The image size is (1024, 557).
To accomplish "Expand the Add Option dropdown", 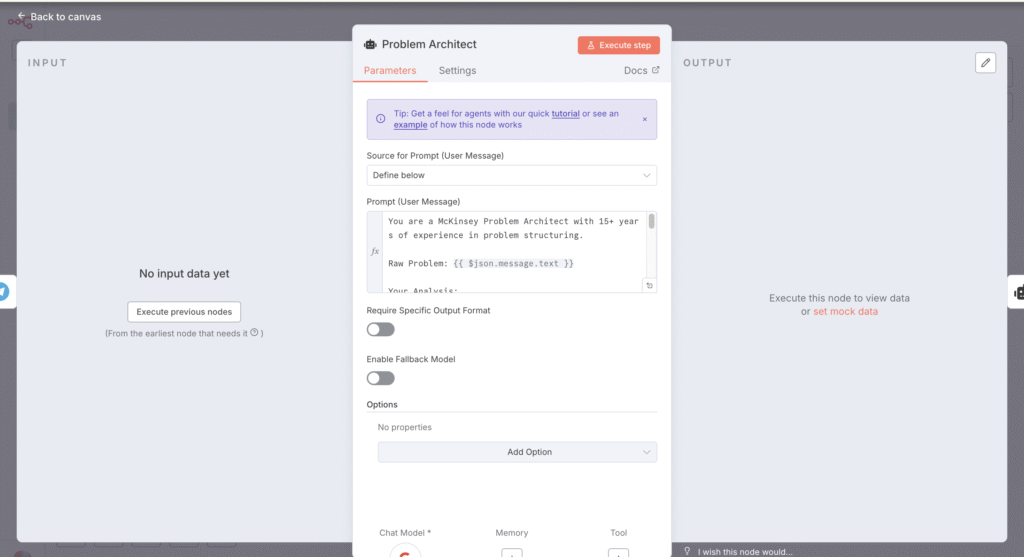I will click(517, 452).
